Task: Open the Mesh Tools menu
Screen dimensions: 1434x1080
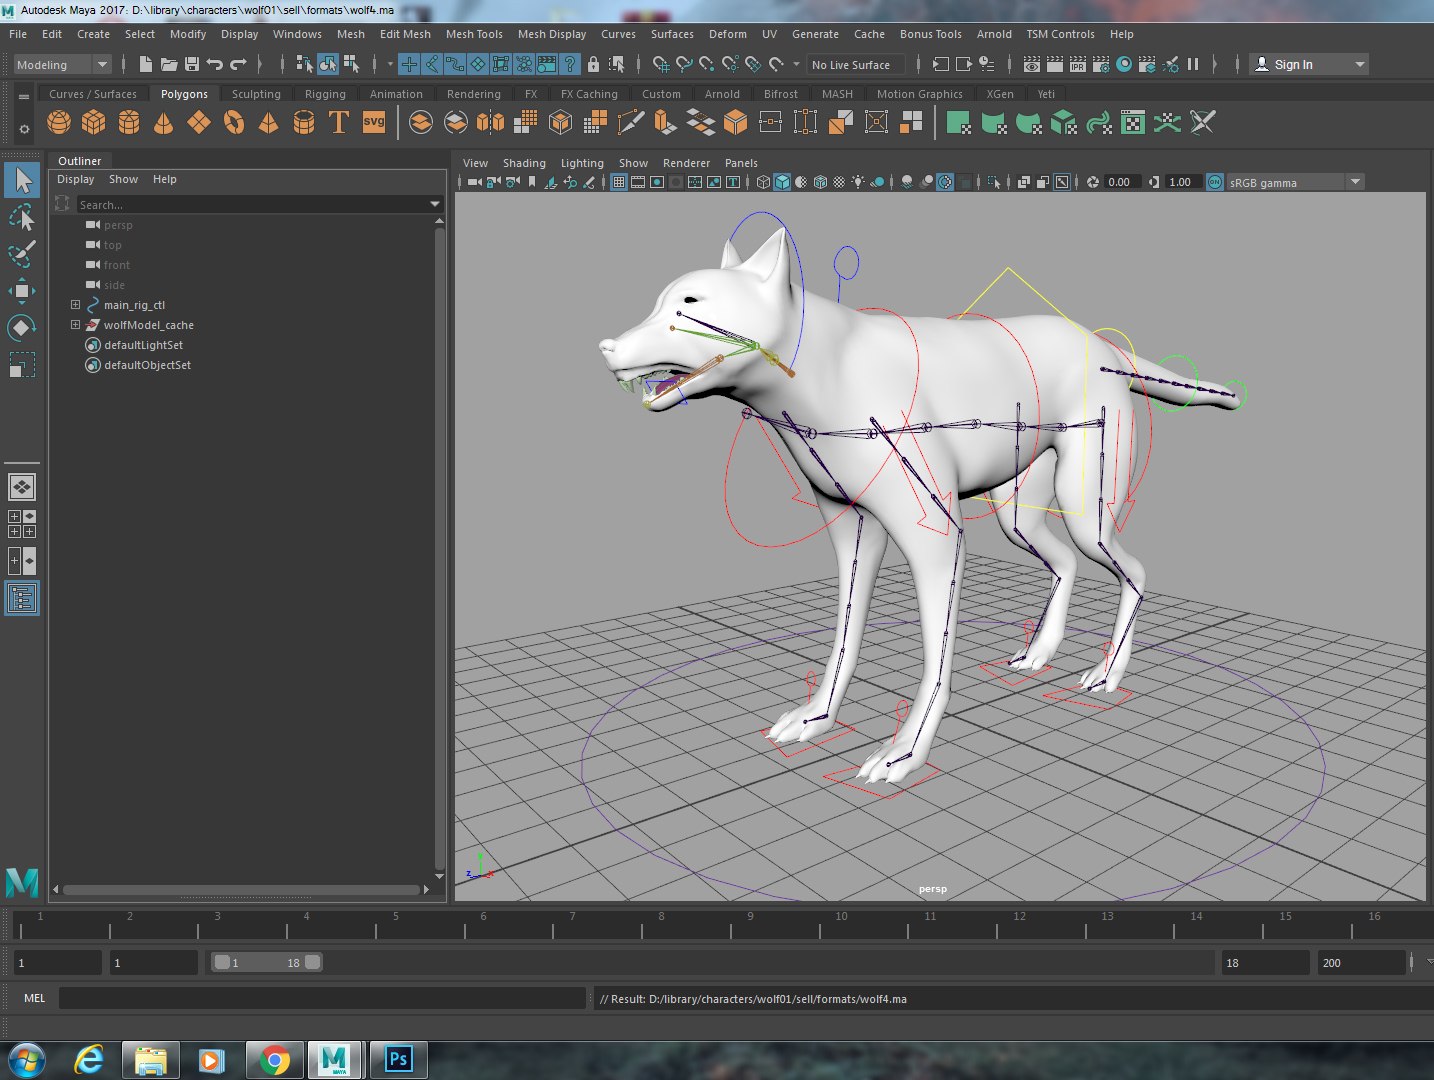Action: tap(474, 34)
